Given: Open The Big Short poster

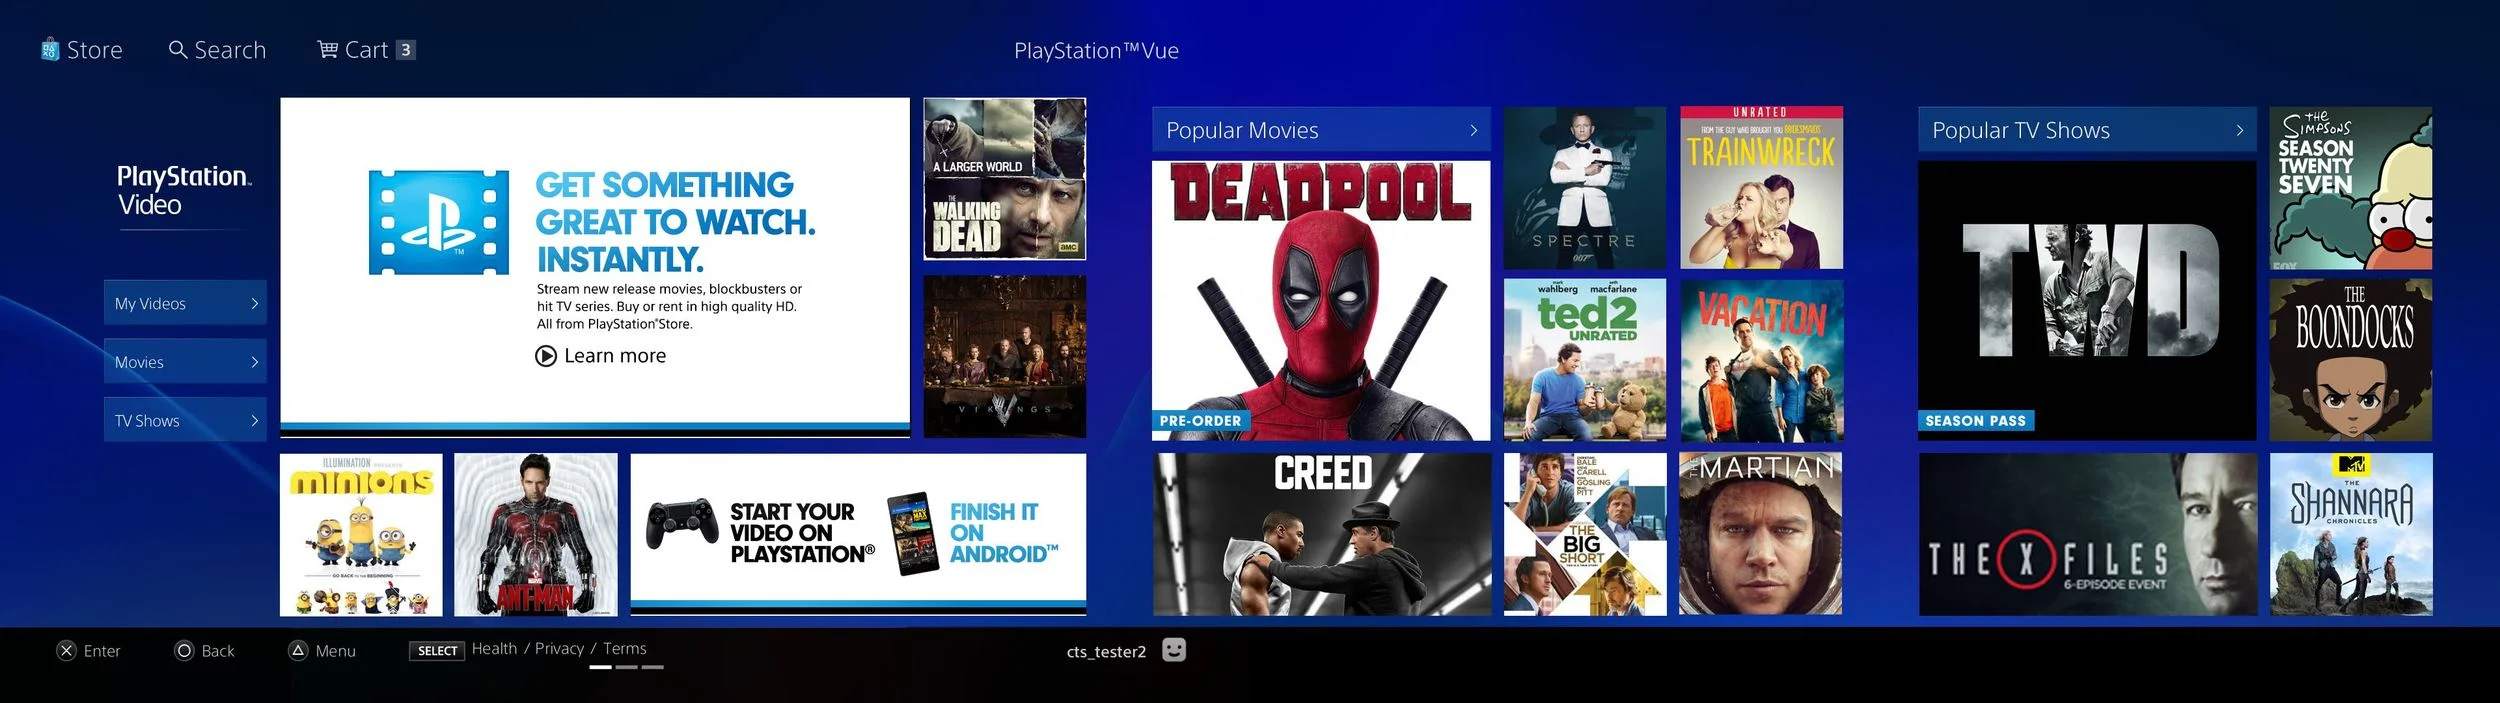Looking at the screenshot, I should [x=1585, y=535].
